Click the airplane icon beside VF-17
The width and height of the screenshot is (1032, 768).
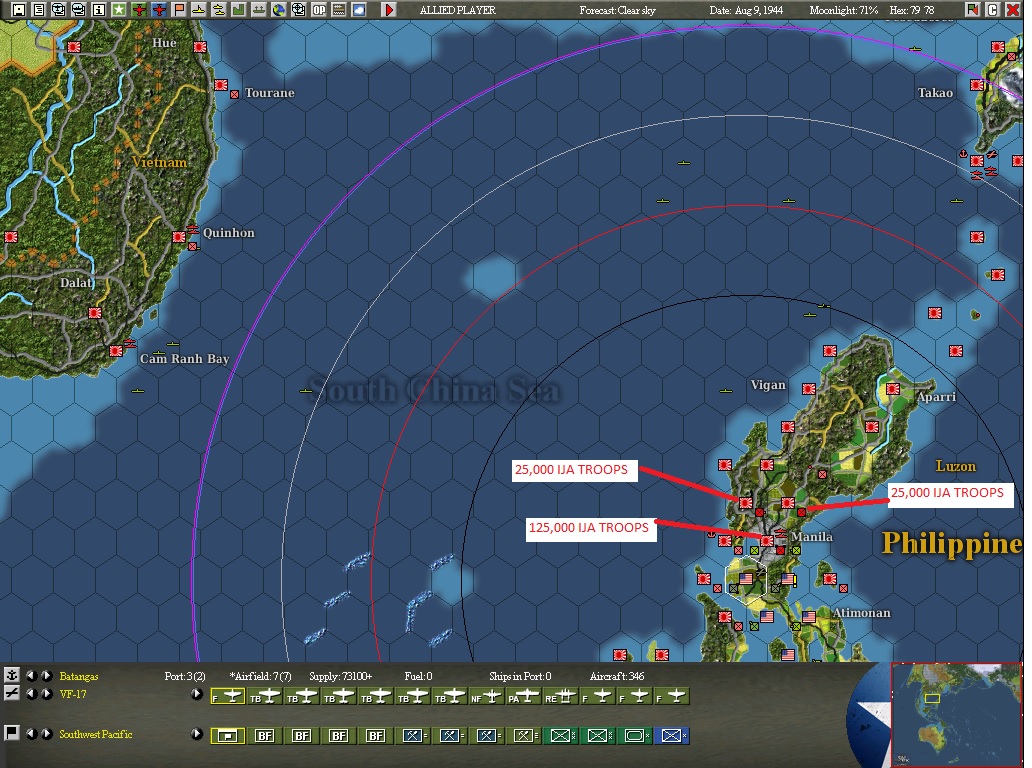[x=12, y=693]
